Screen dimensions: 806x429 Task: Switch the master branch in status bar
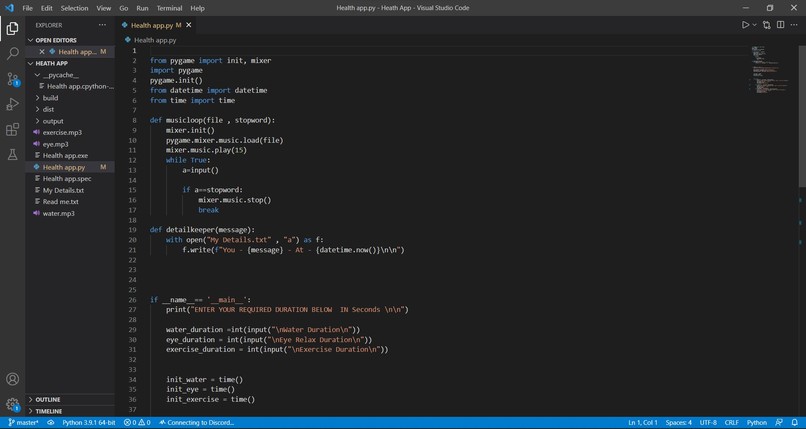point(23,422)
